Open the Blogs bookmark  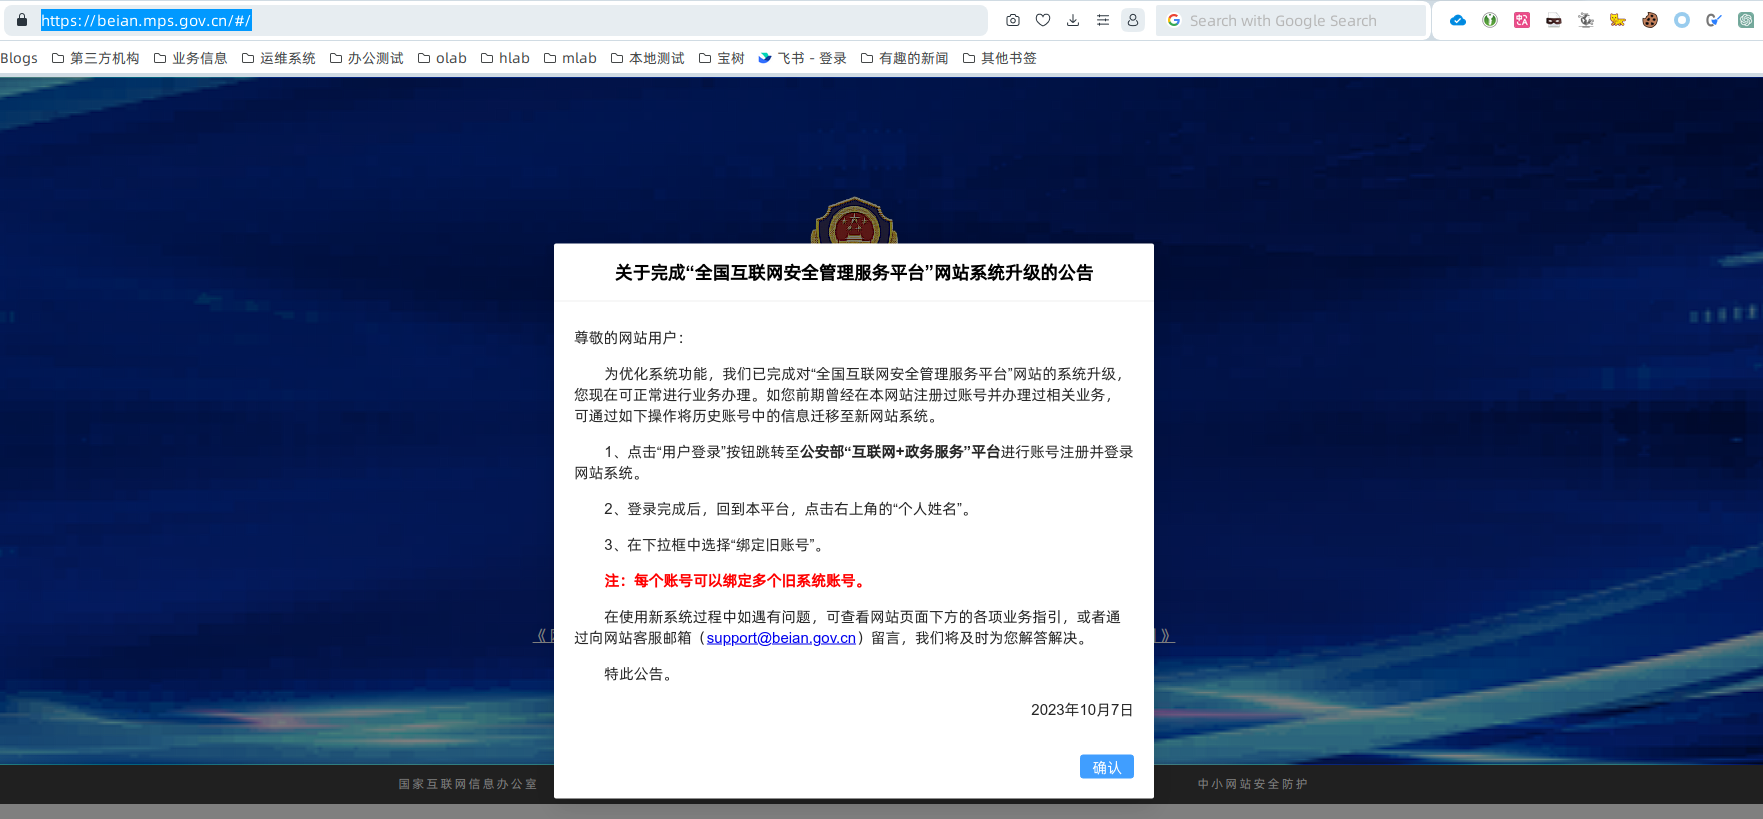click(19, 58)
